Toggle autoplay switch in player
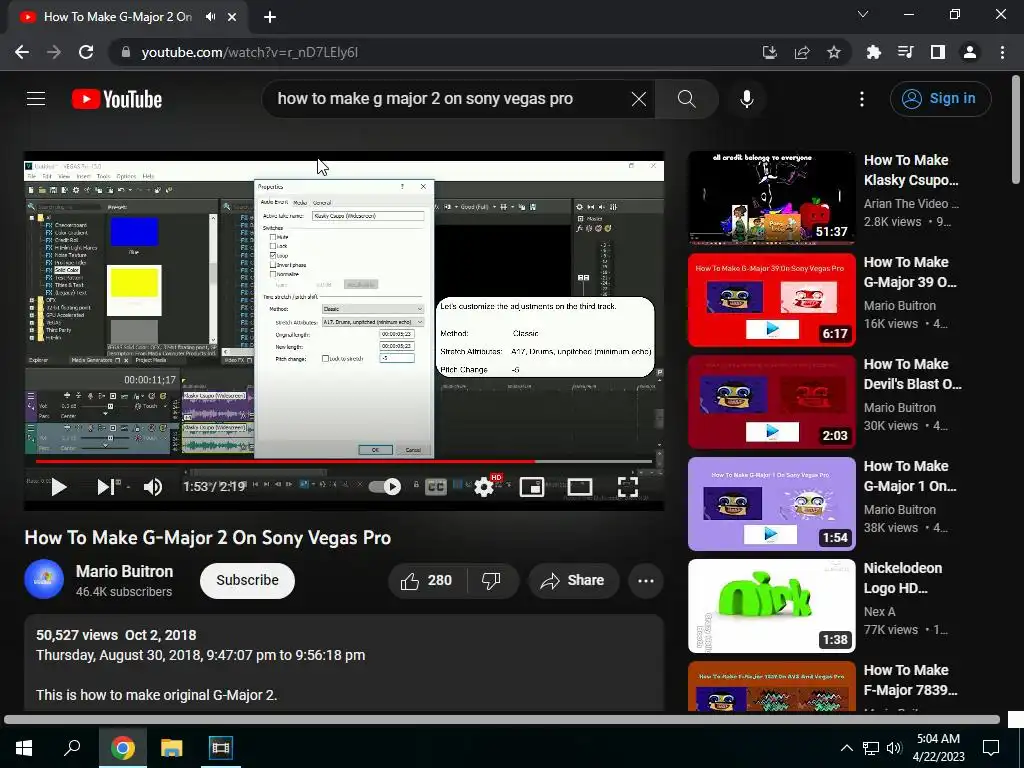The image size is (1024, 768). 385,487
